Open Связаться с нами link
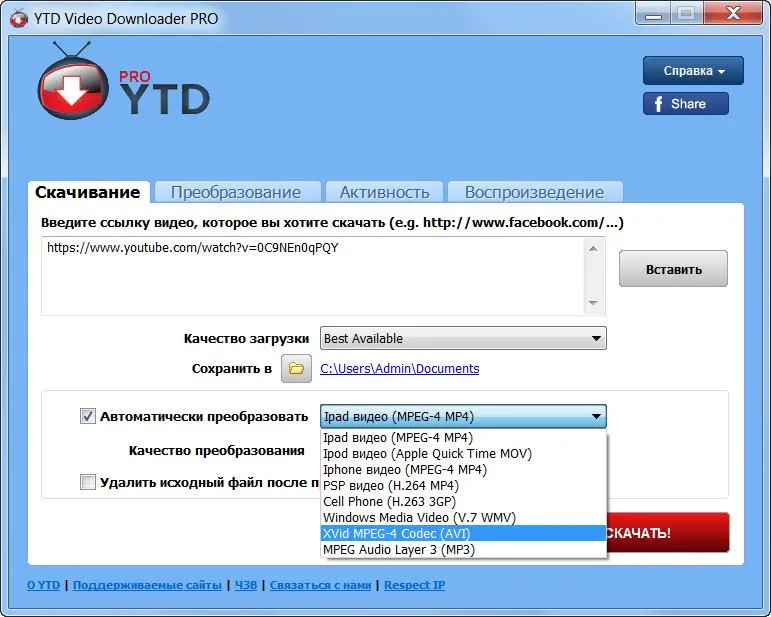The width and height of the screenshot is (771, 617). (x=320, y=585)
